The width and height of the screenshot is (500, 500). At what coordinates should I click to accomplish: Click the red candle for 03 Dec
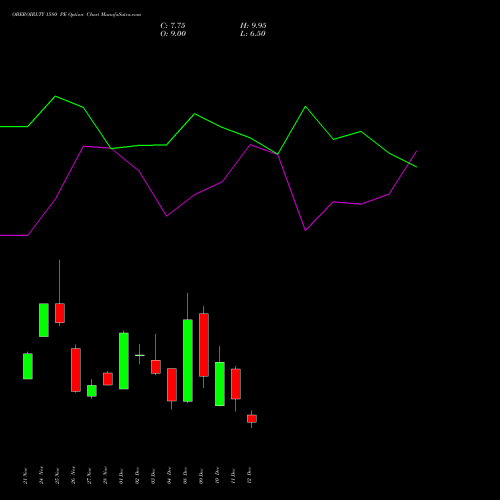tap(156, 367)
